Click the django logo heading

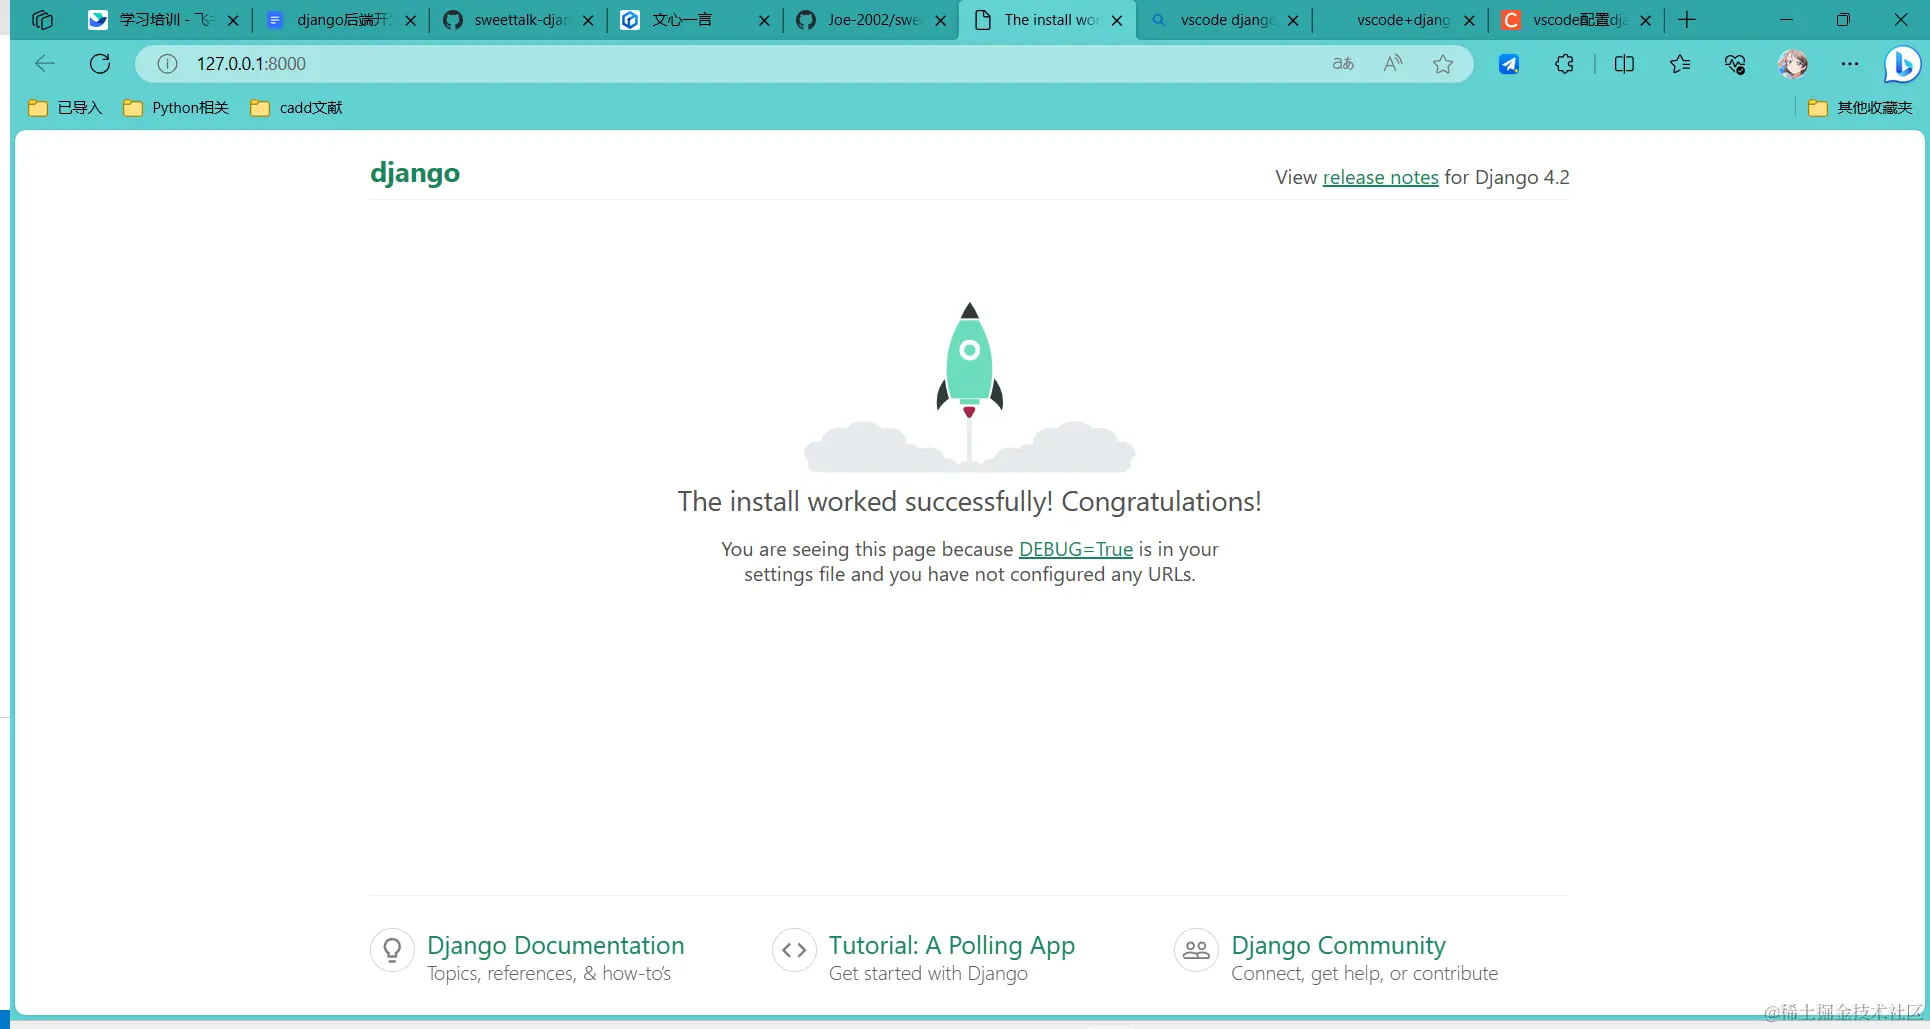pos(415,173)
